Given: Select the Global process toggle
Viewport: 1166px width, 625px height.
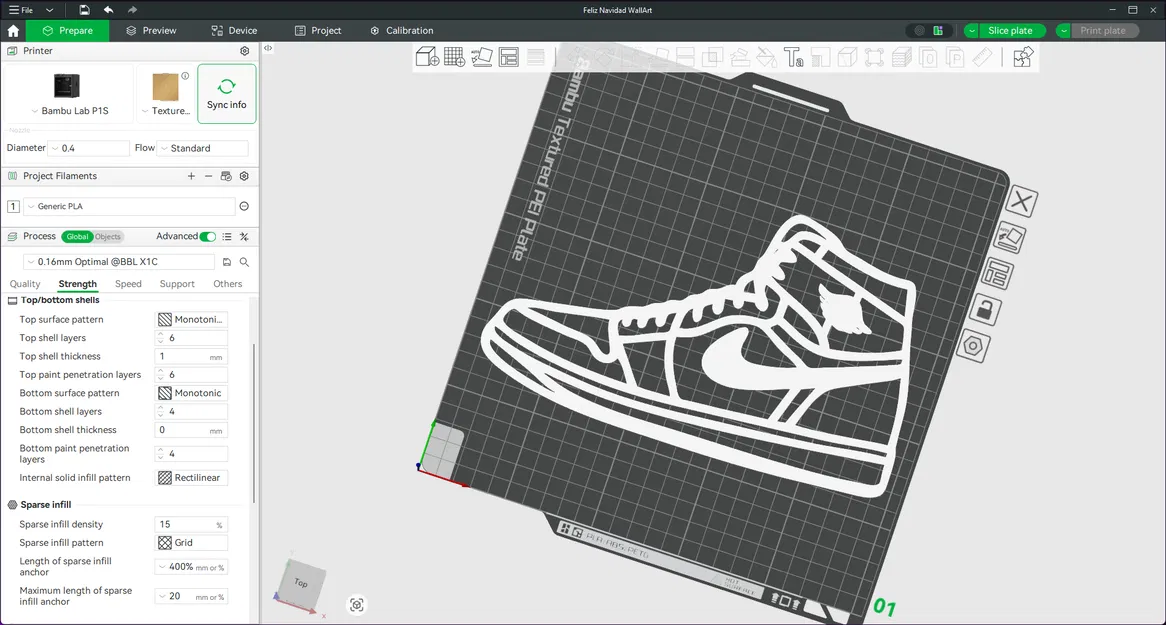Looking at the screenshot, I should pos(77,237).
